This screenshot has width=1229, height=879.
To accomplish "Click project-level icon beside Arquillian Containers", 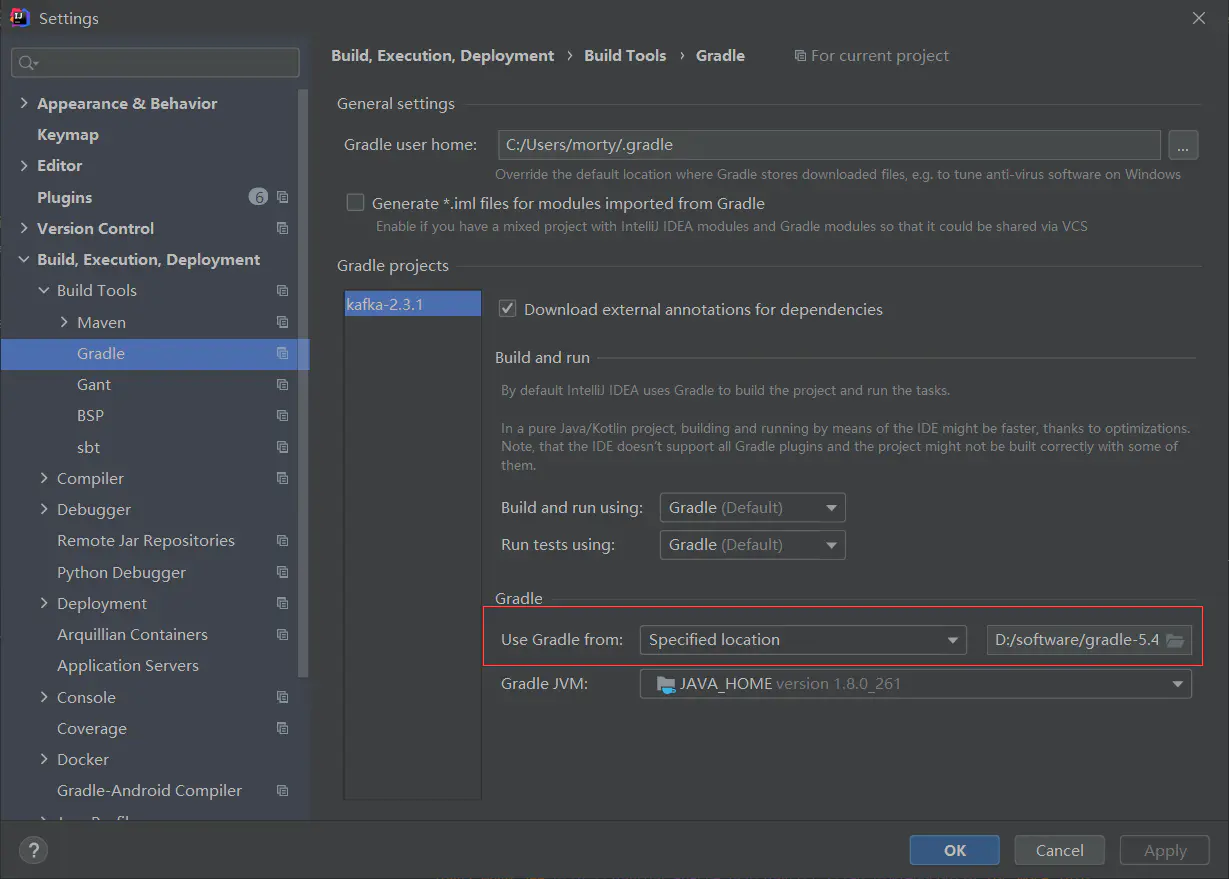I will [283, 634].
